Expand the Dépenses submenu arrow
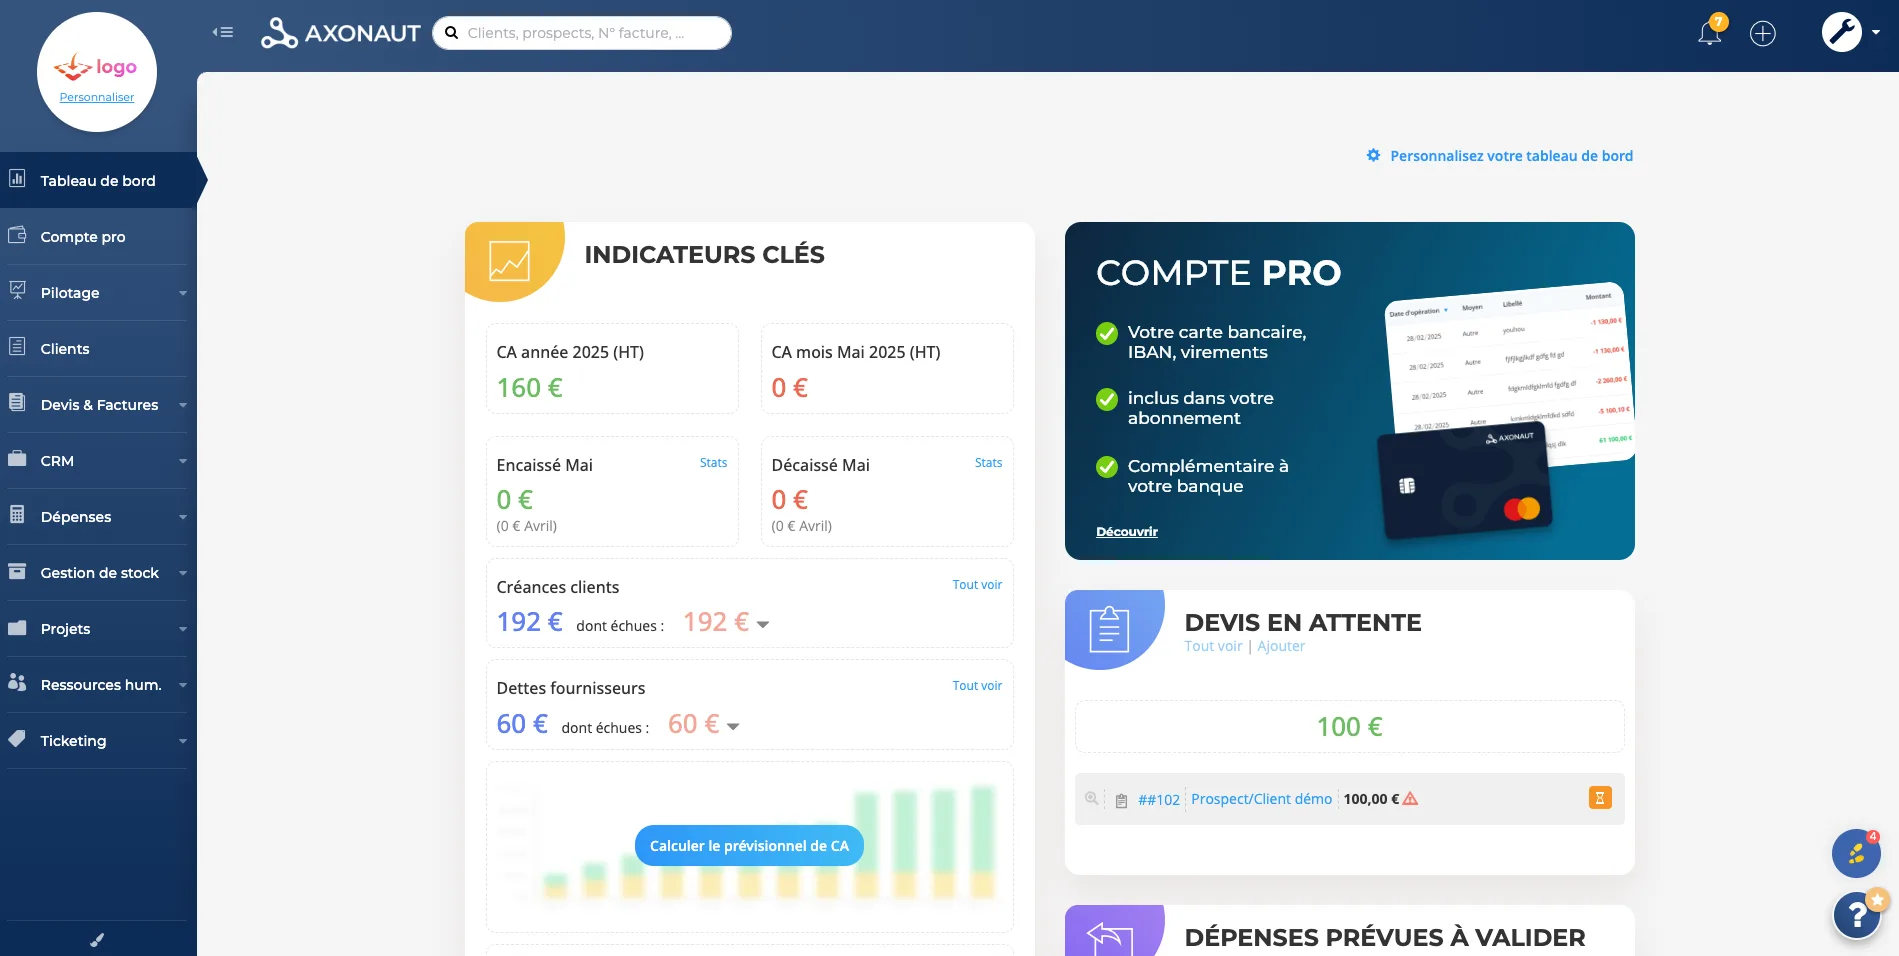Image resolution: width=1899 pixels, height=956 pixels. [183, 517]
